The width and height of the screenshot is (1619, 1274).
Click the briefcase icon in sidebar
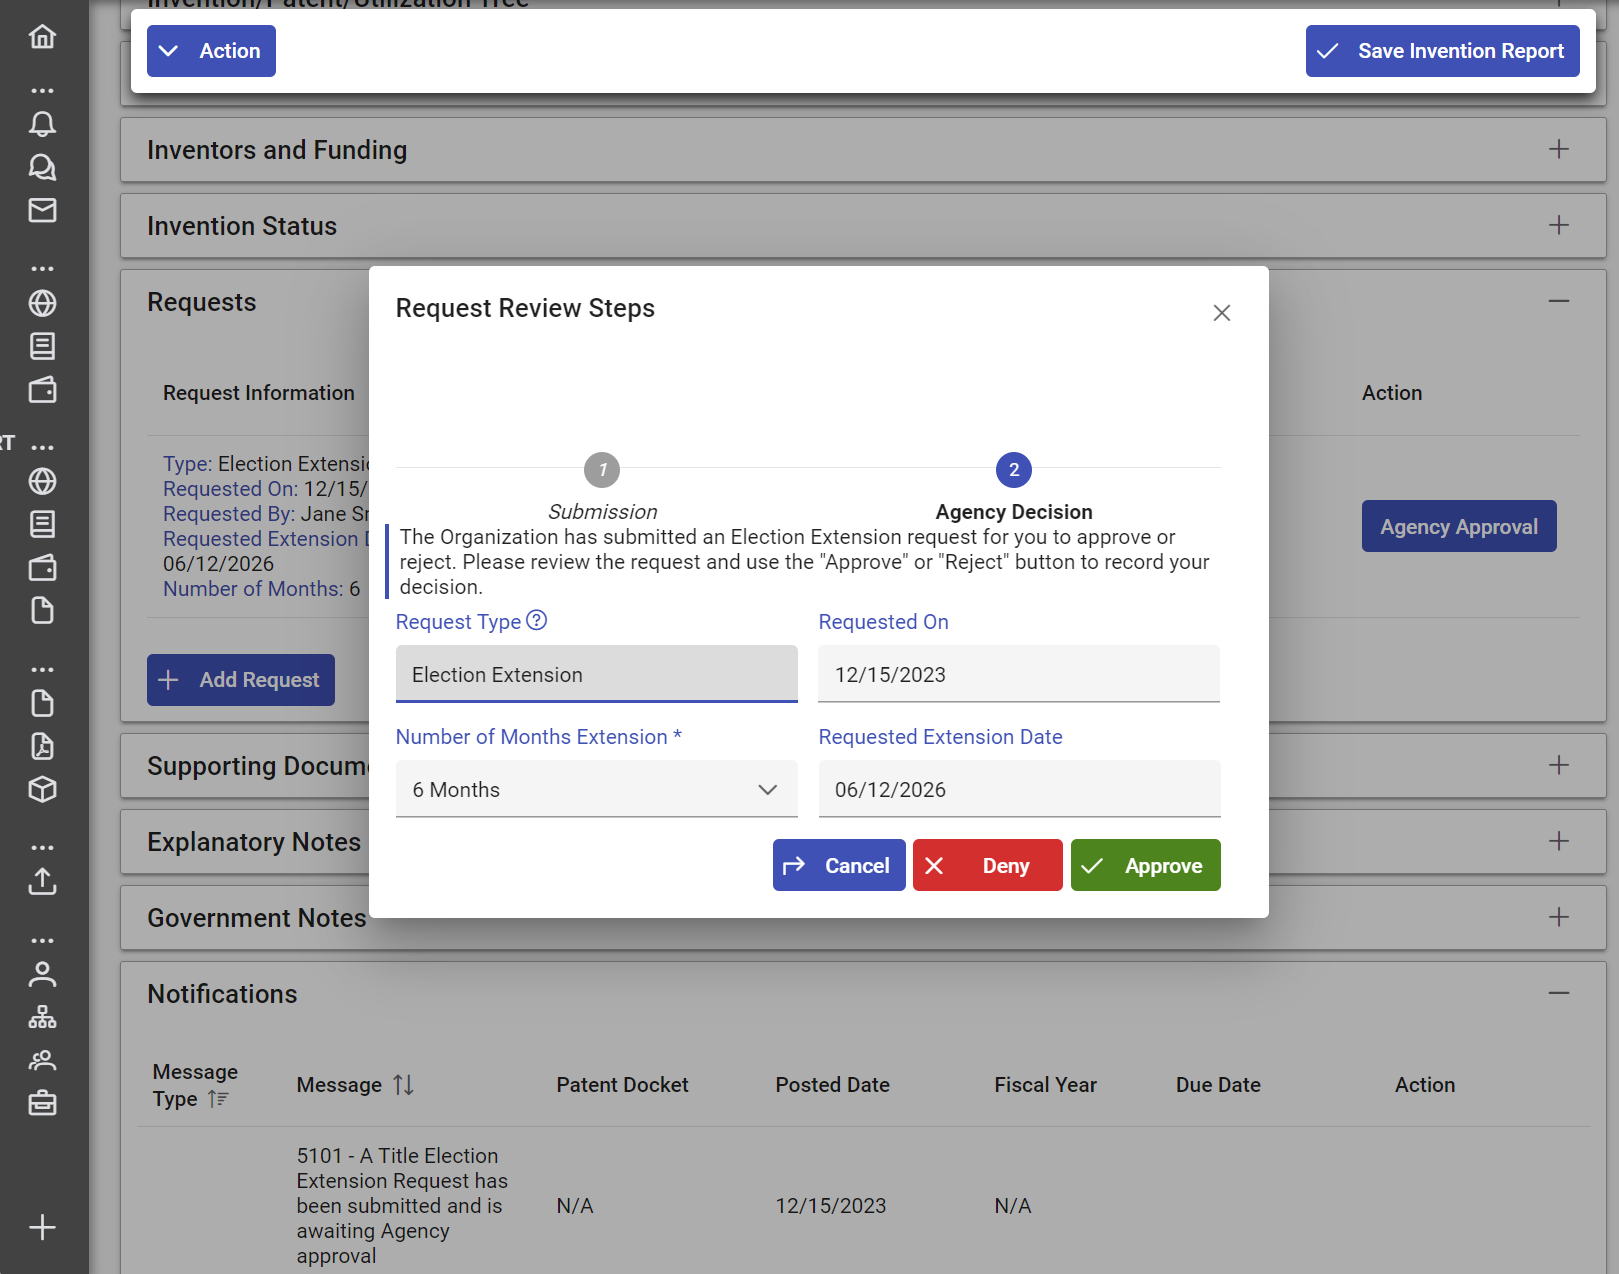(42, 1103)
